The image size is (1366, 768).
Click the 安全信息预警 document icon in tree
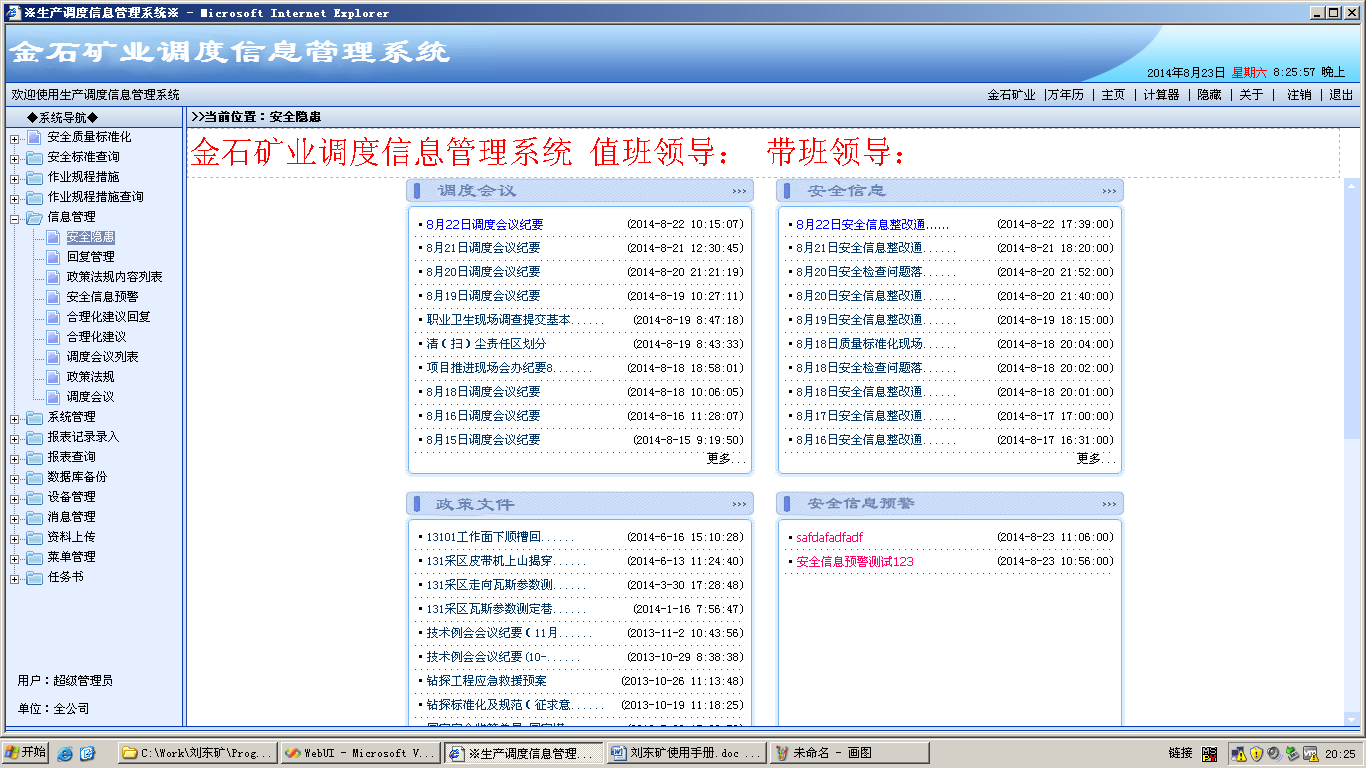53,297
